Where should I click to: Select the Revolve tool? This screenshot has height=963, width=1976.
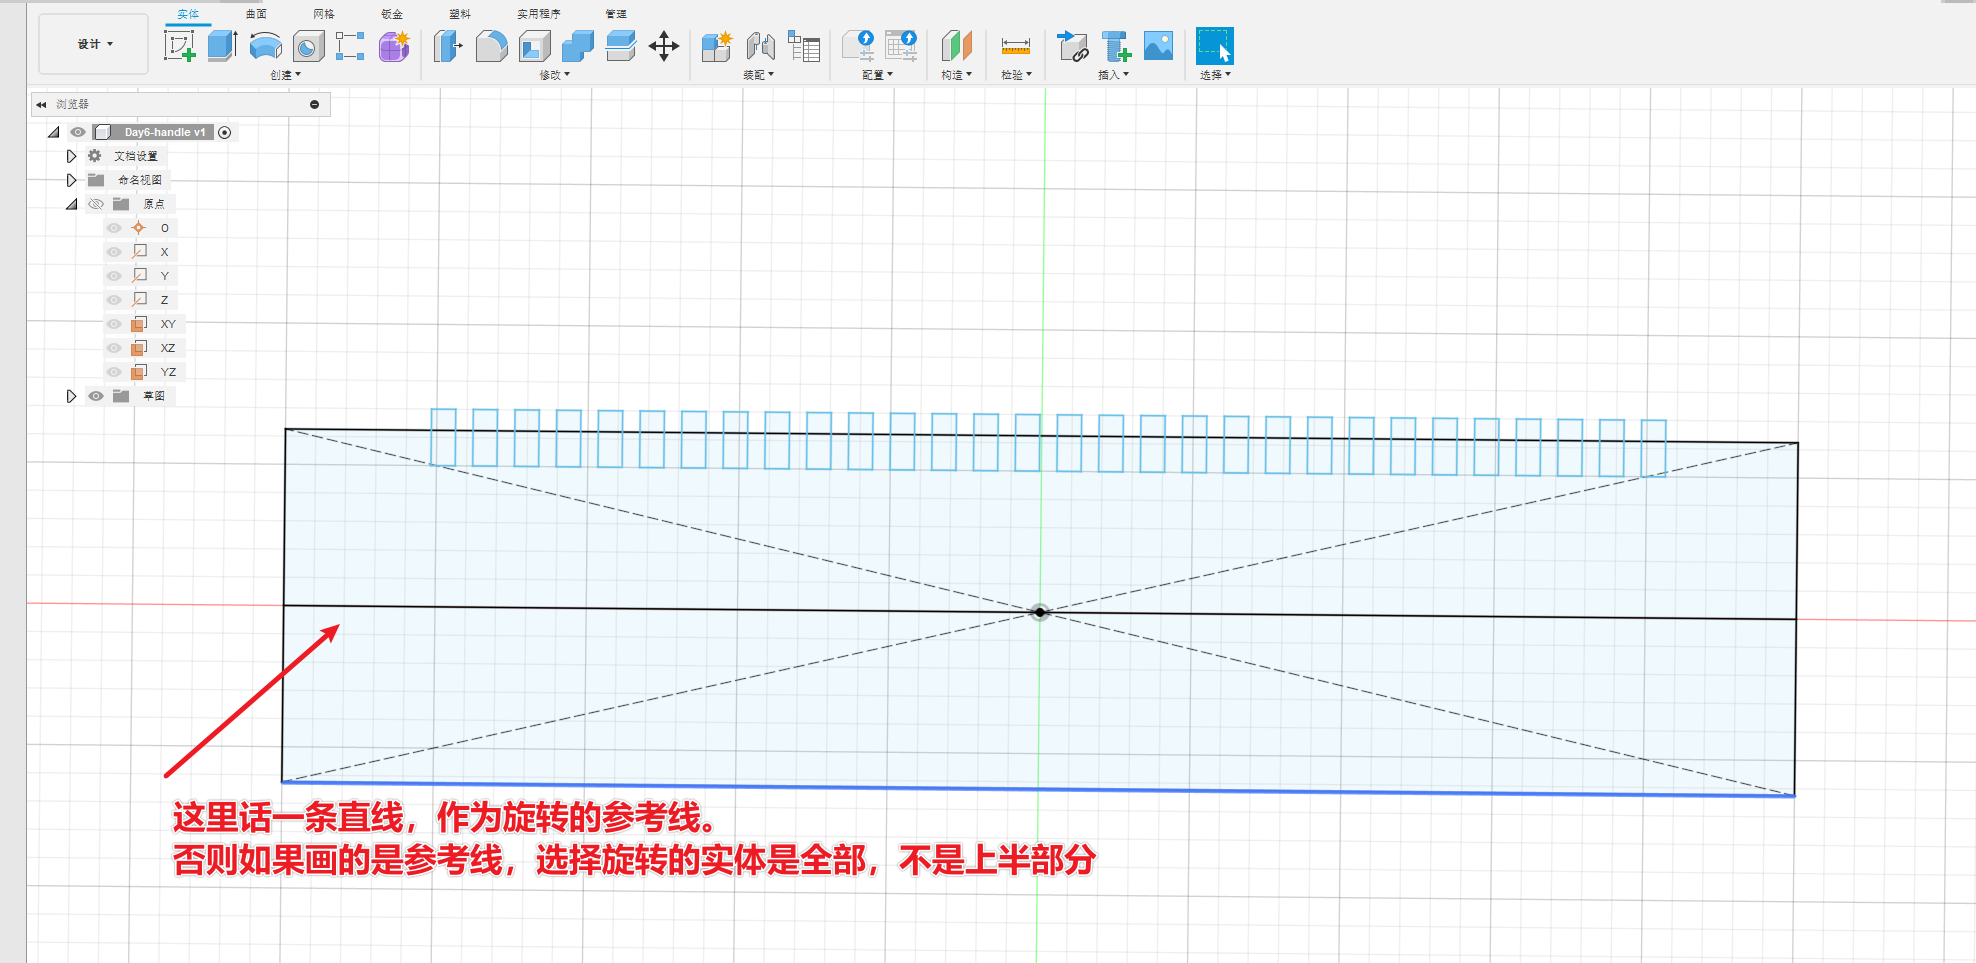tap(265, 46)
